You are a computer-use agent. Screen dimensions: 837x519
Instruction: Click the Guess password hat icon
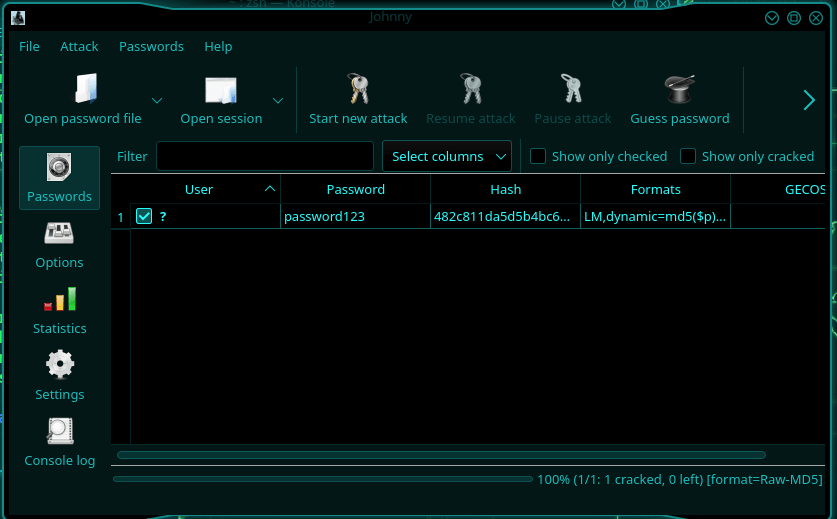679,90
